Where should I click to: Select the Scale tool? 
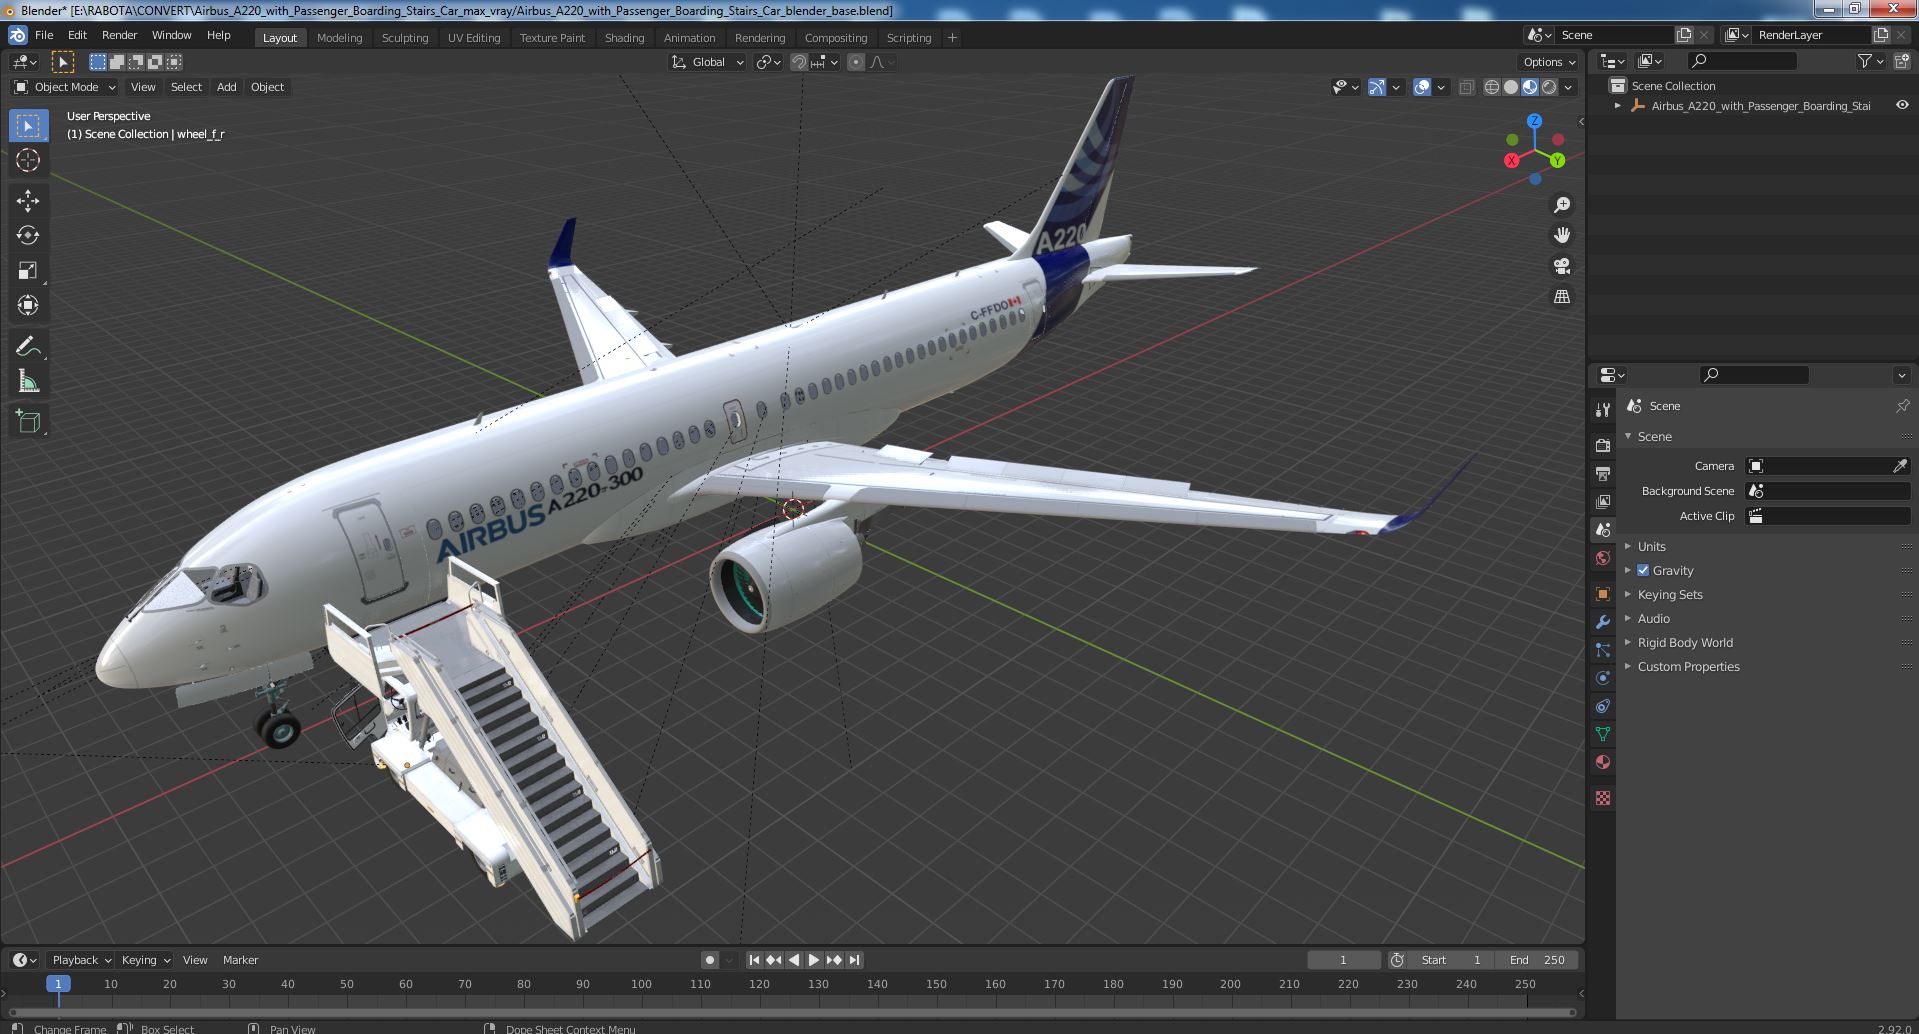(28, 270)
